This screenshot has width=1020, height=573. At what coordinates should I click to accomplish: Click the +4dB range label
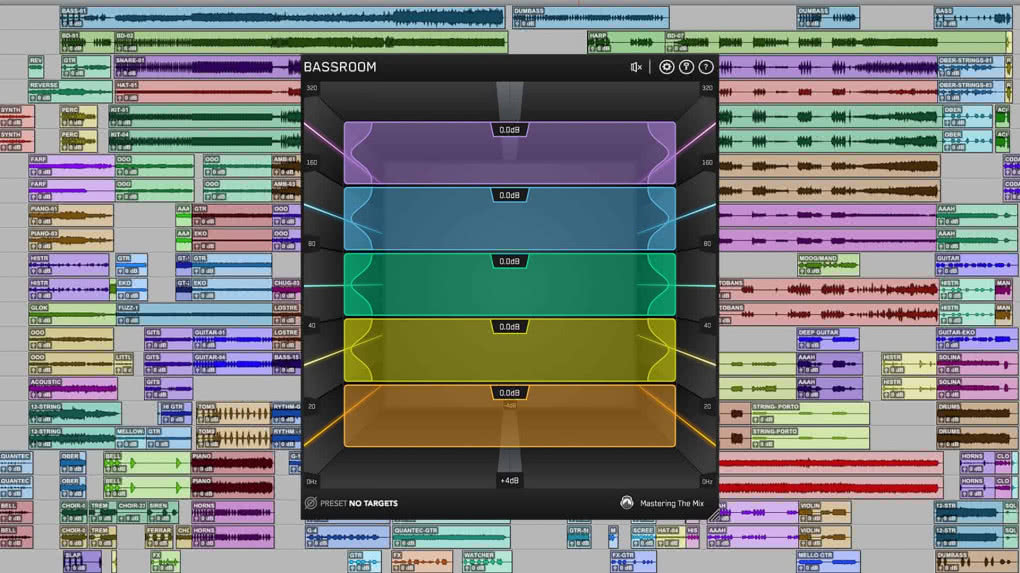(509, 480)
